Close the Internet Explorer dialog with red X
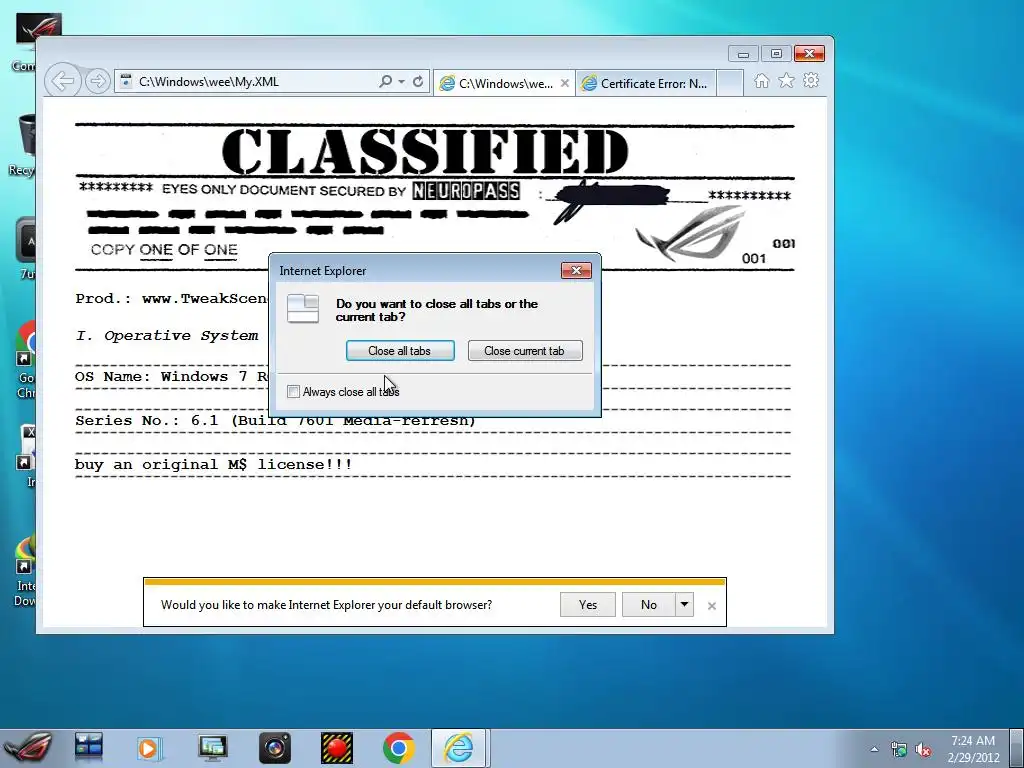Image resolution: width=1024 pixels, height=768 pixels. click(x=576, y=270)
